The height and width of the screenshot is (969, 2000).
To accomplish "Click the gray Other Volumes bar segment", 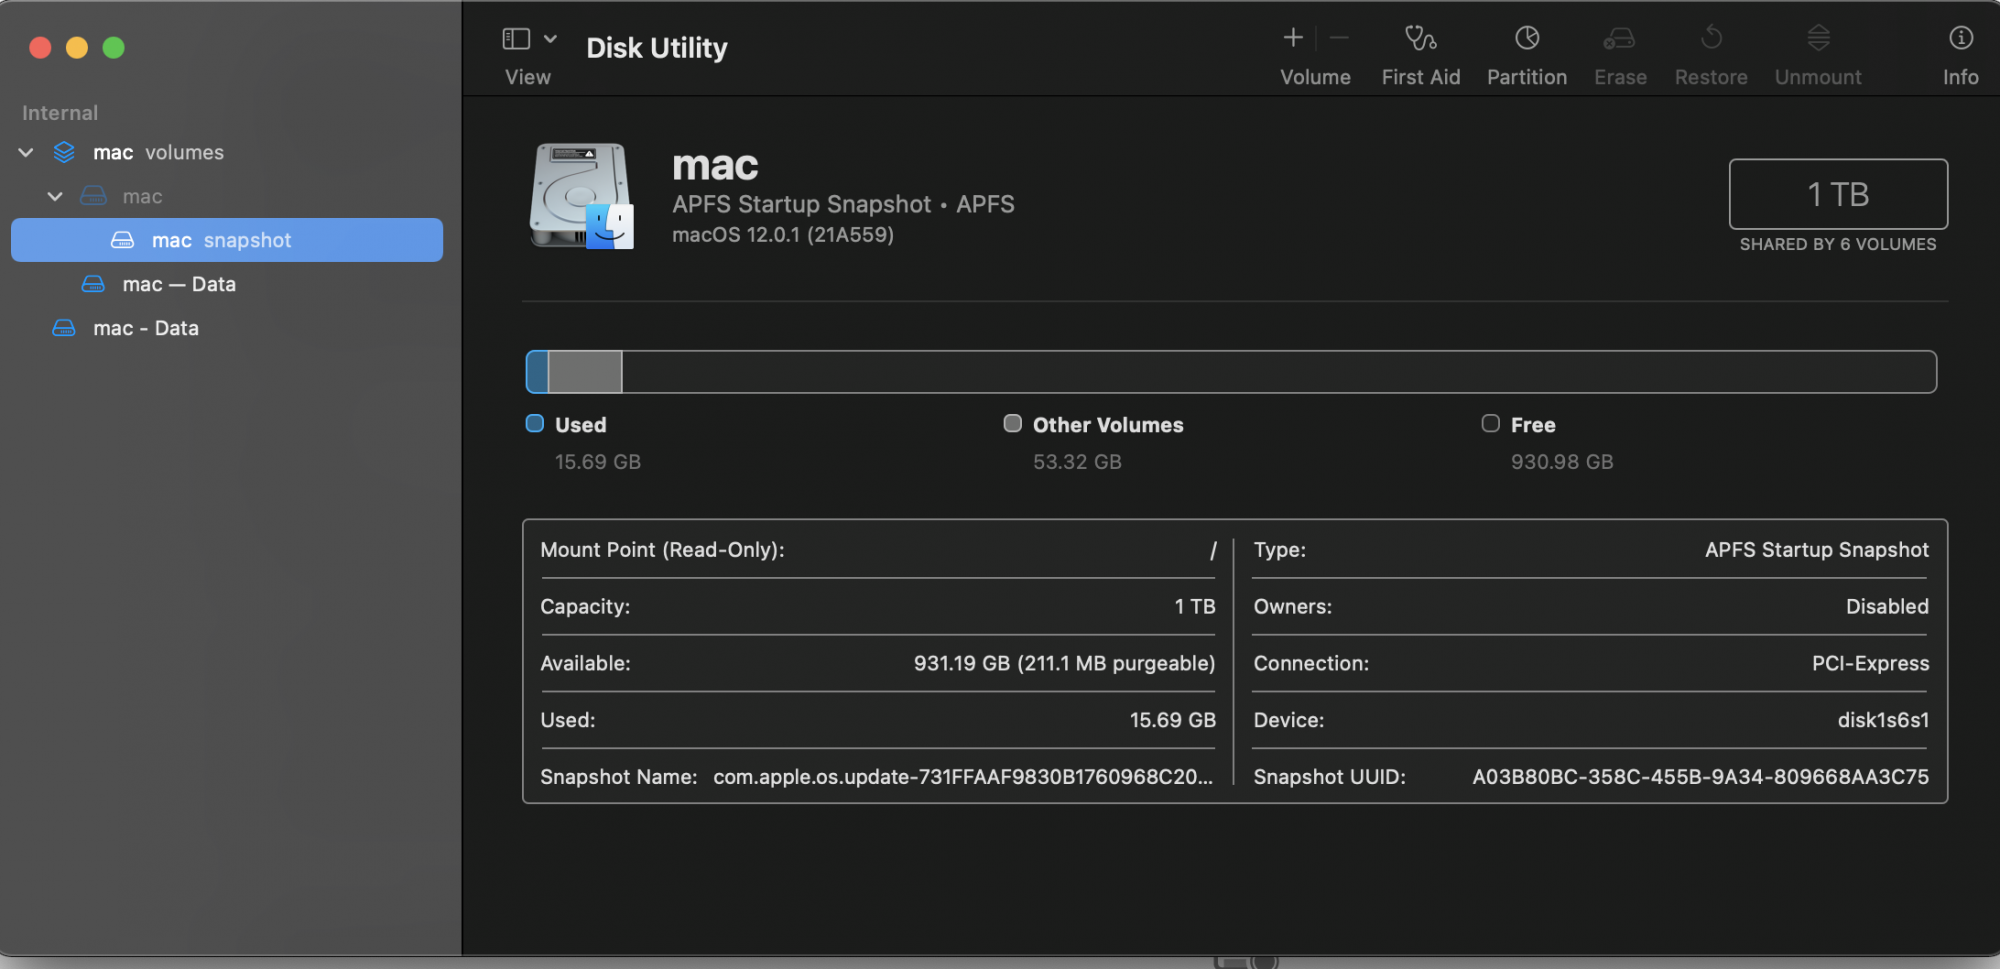I will pyautogui.click(x=585, y=372).
